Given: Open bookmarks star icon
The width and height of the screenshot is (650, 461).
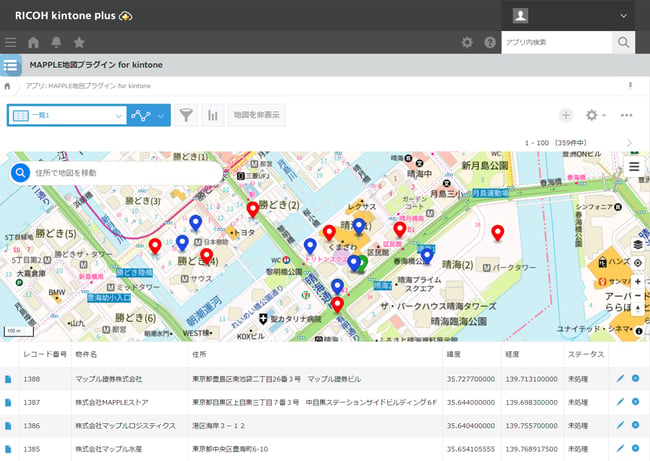Looking at the screenshot, I should tap(79, 42).
